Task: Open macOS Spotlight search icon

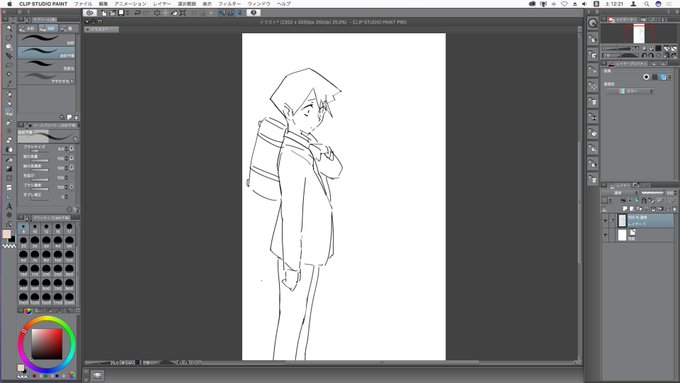Action: [x=646, y=3]
